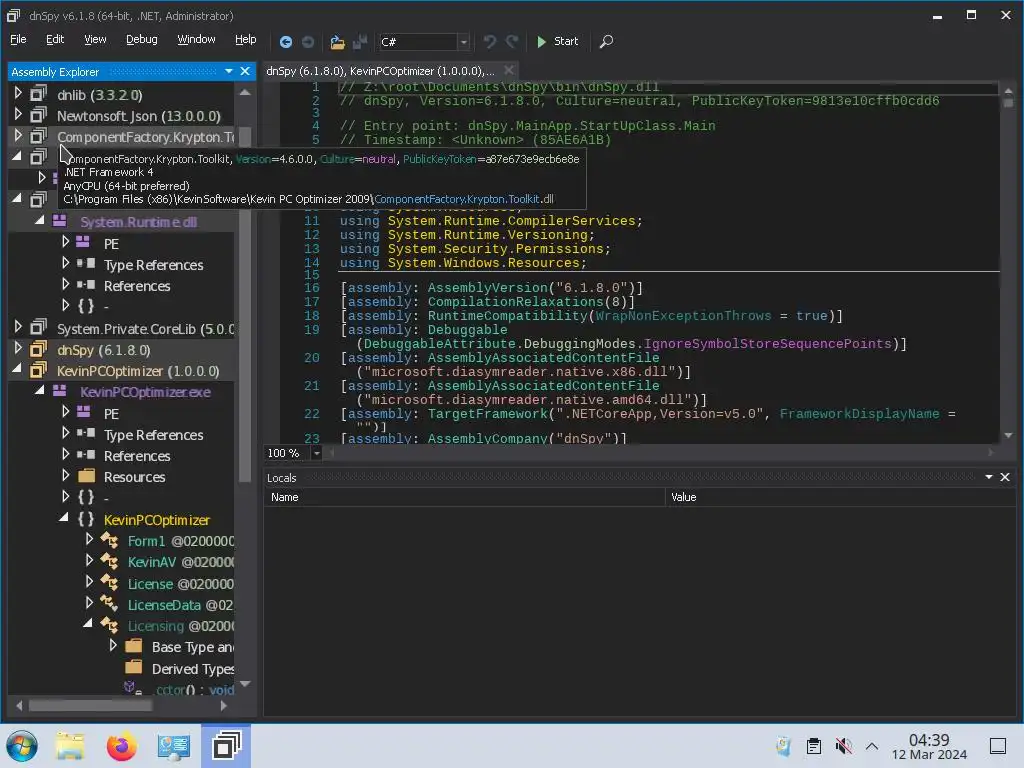Click the Base Type folder icon
Image resolution: width=1024 pixels, height=768 pixels.
133,646
